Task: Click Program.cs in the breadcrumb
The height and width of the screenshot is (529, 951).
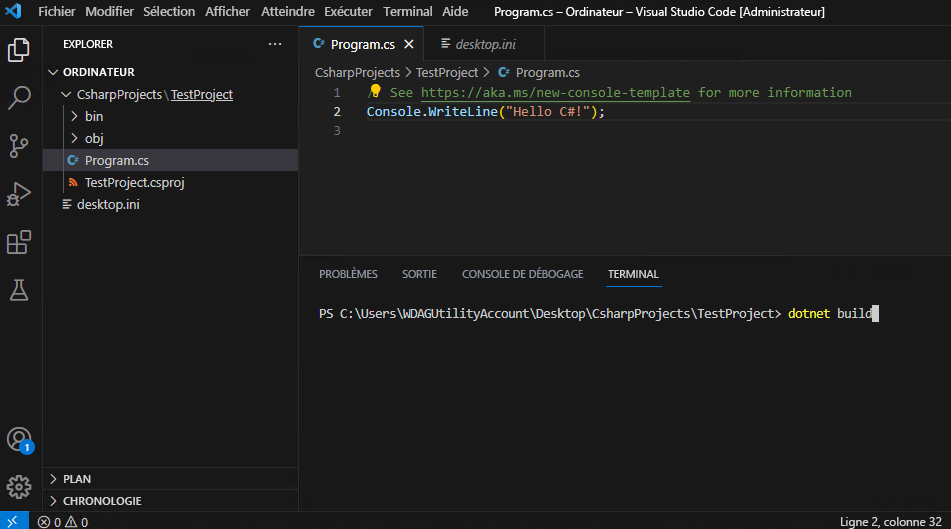Action: click(x=547, y=73)
